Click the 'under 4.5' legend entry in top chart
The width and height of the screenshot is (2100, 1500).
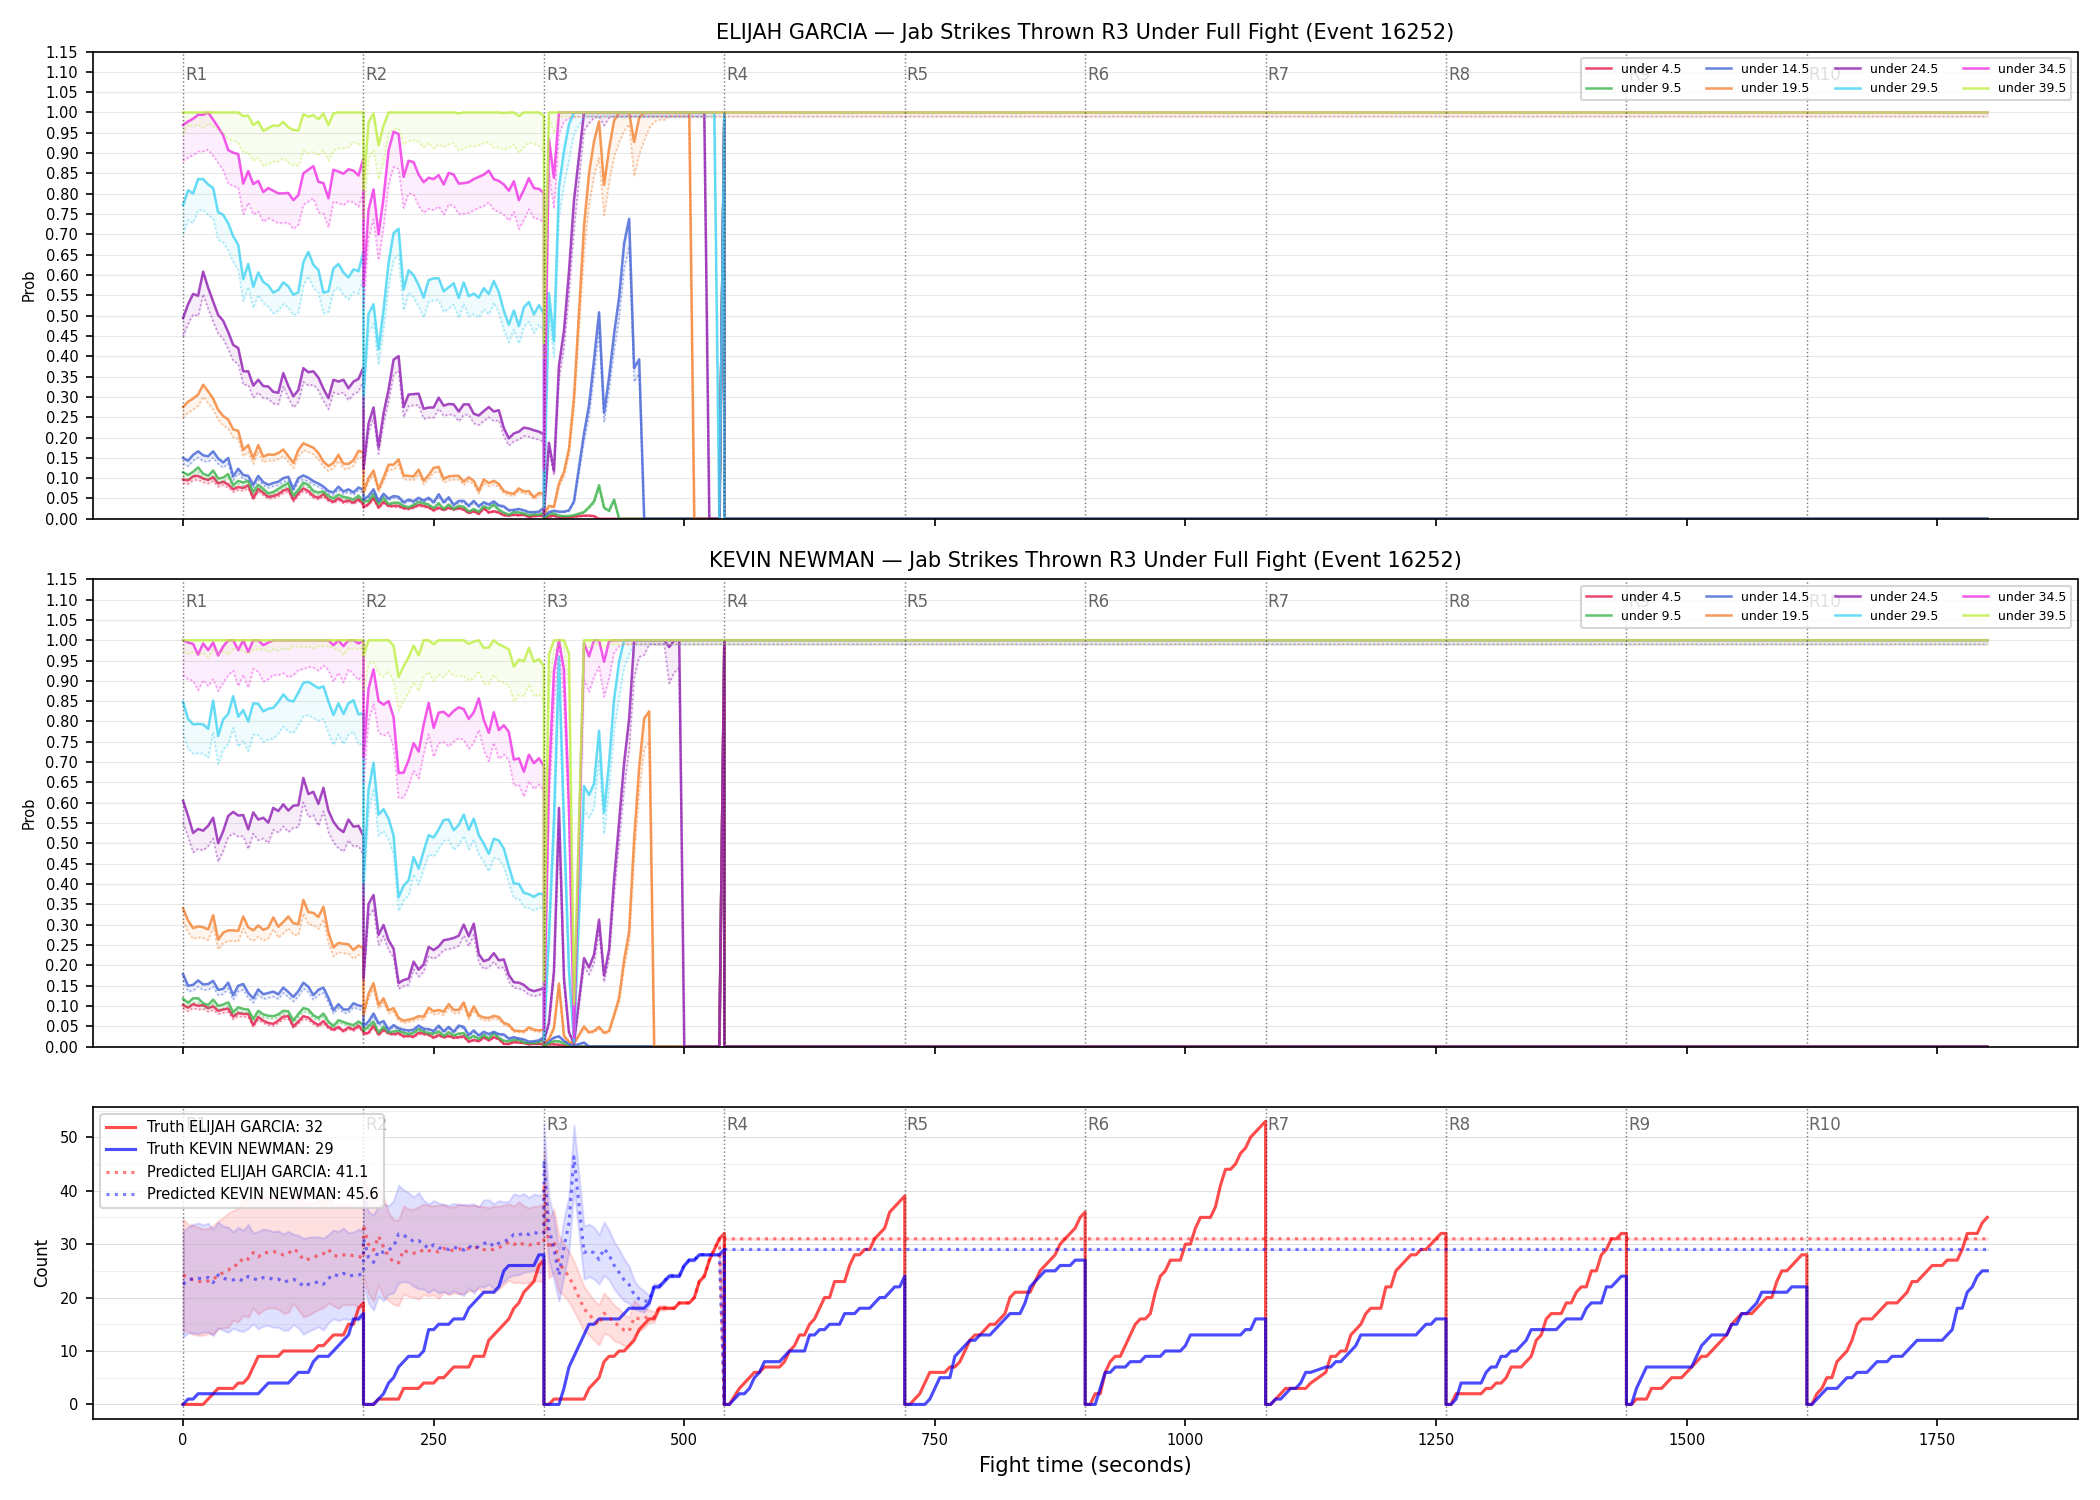1634,69
